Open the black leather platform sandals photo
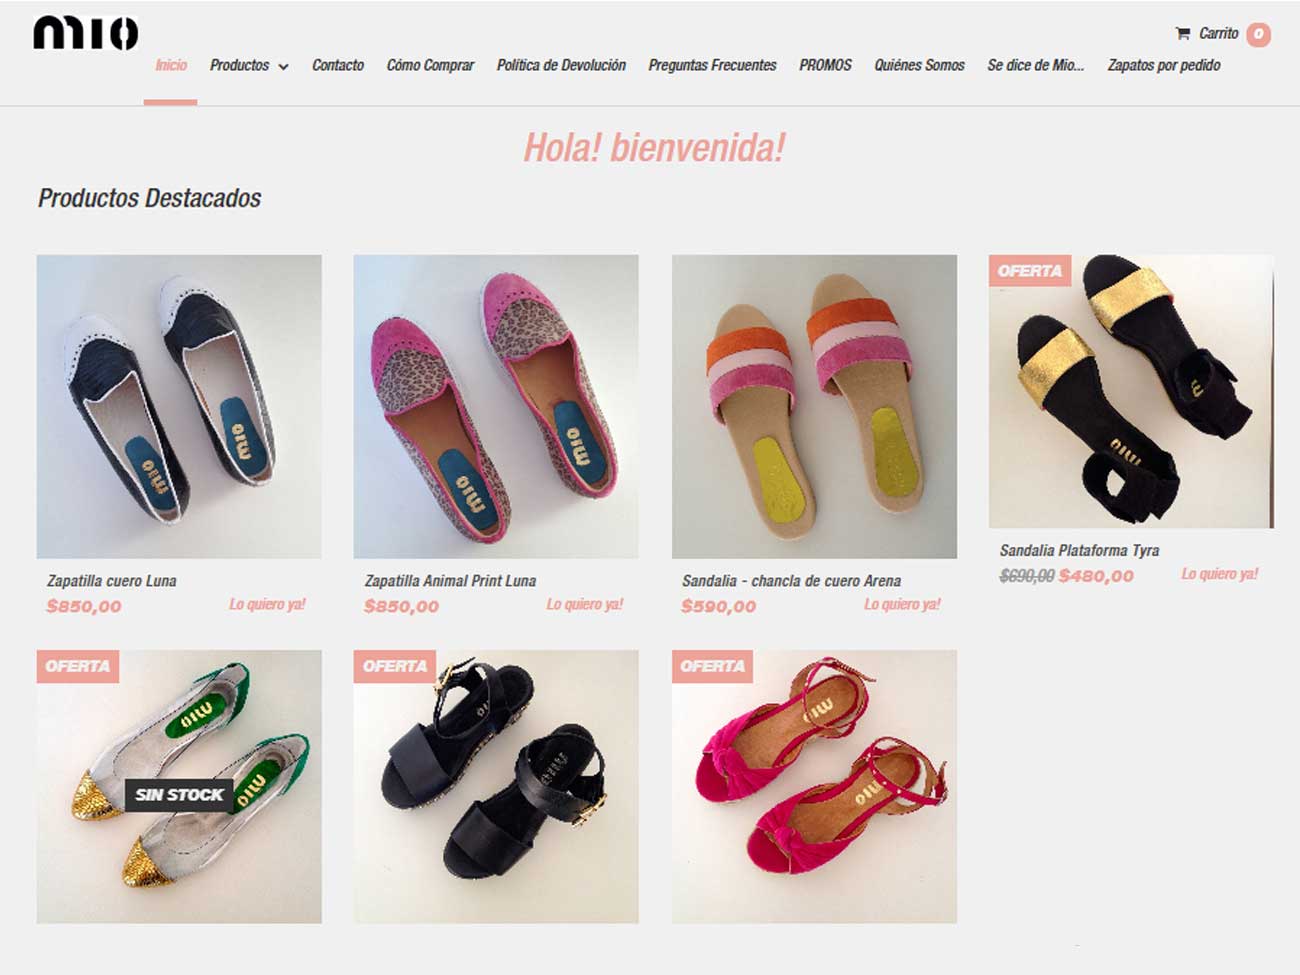Image resolution: width=1300 pixels, height=975 pixels. tap(496, 786)
